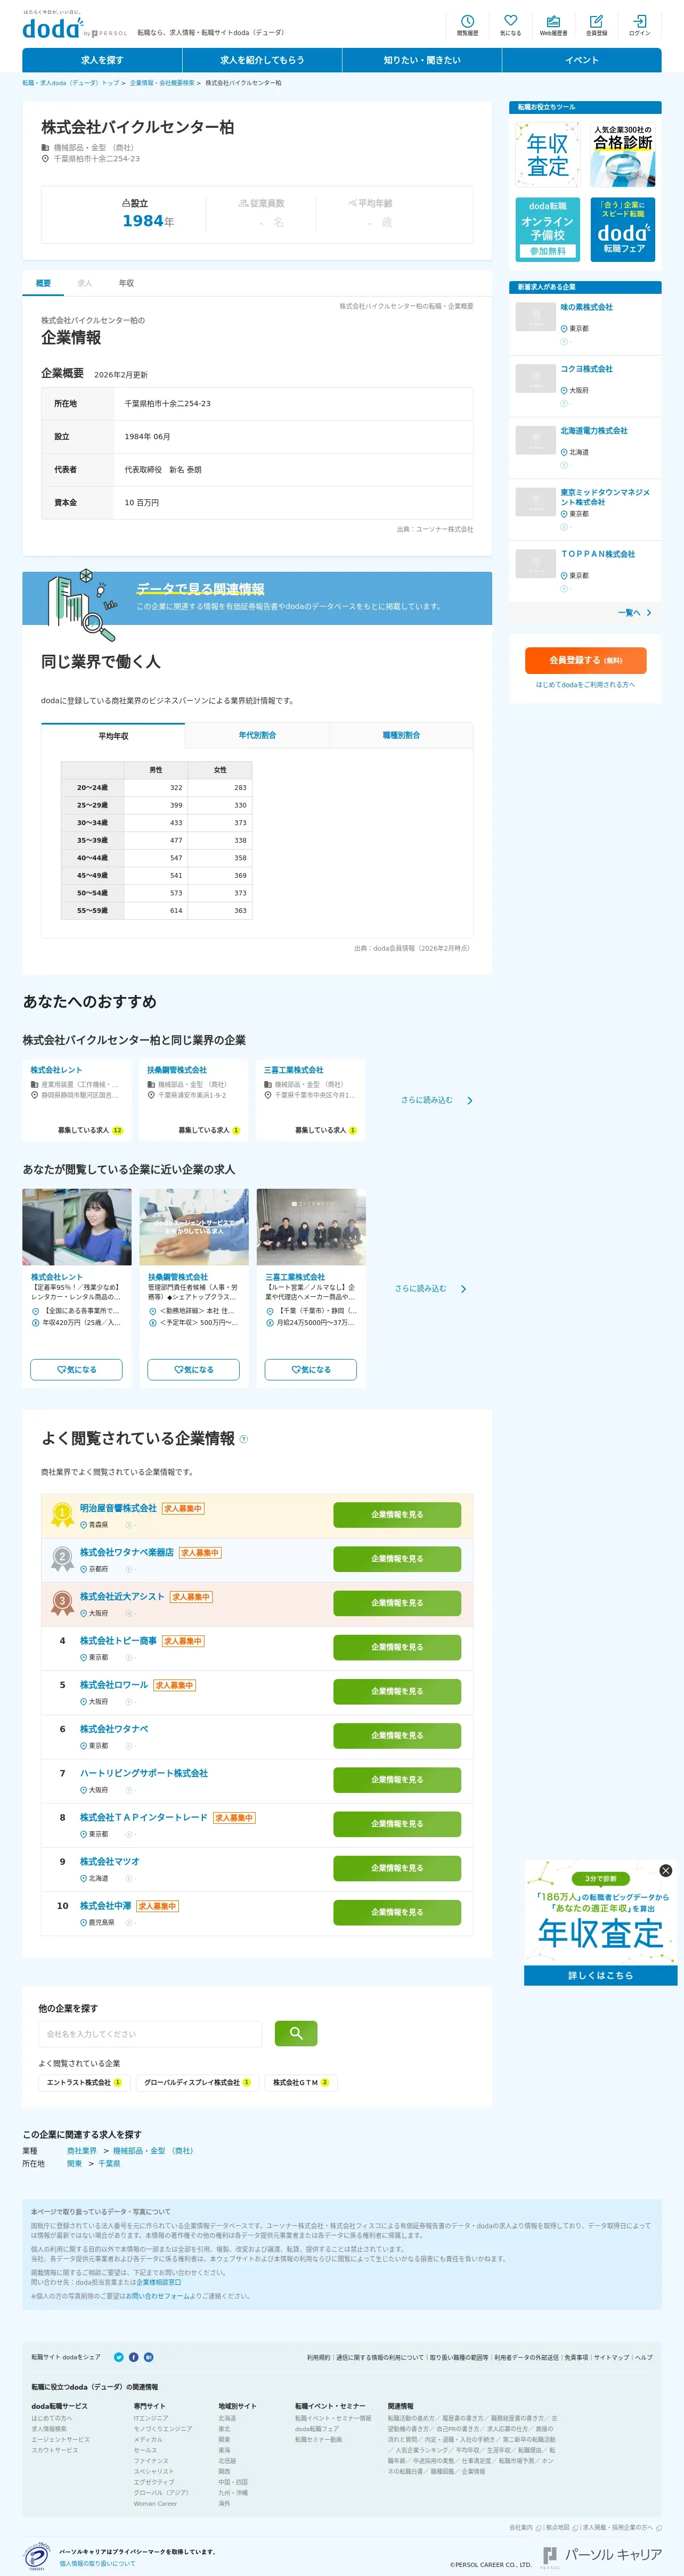Open TOPPAN株式会社 link
The image size is (684, 2576).
click(598, 554)
